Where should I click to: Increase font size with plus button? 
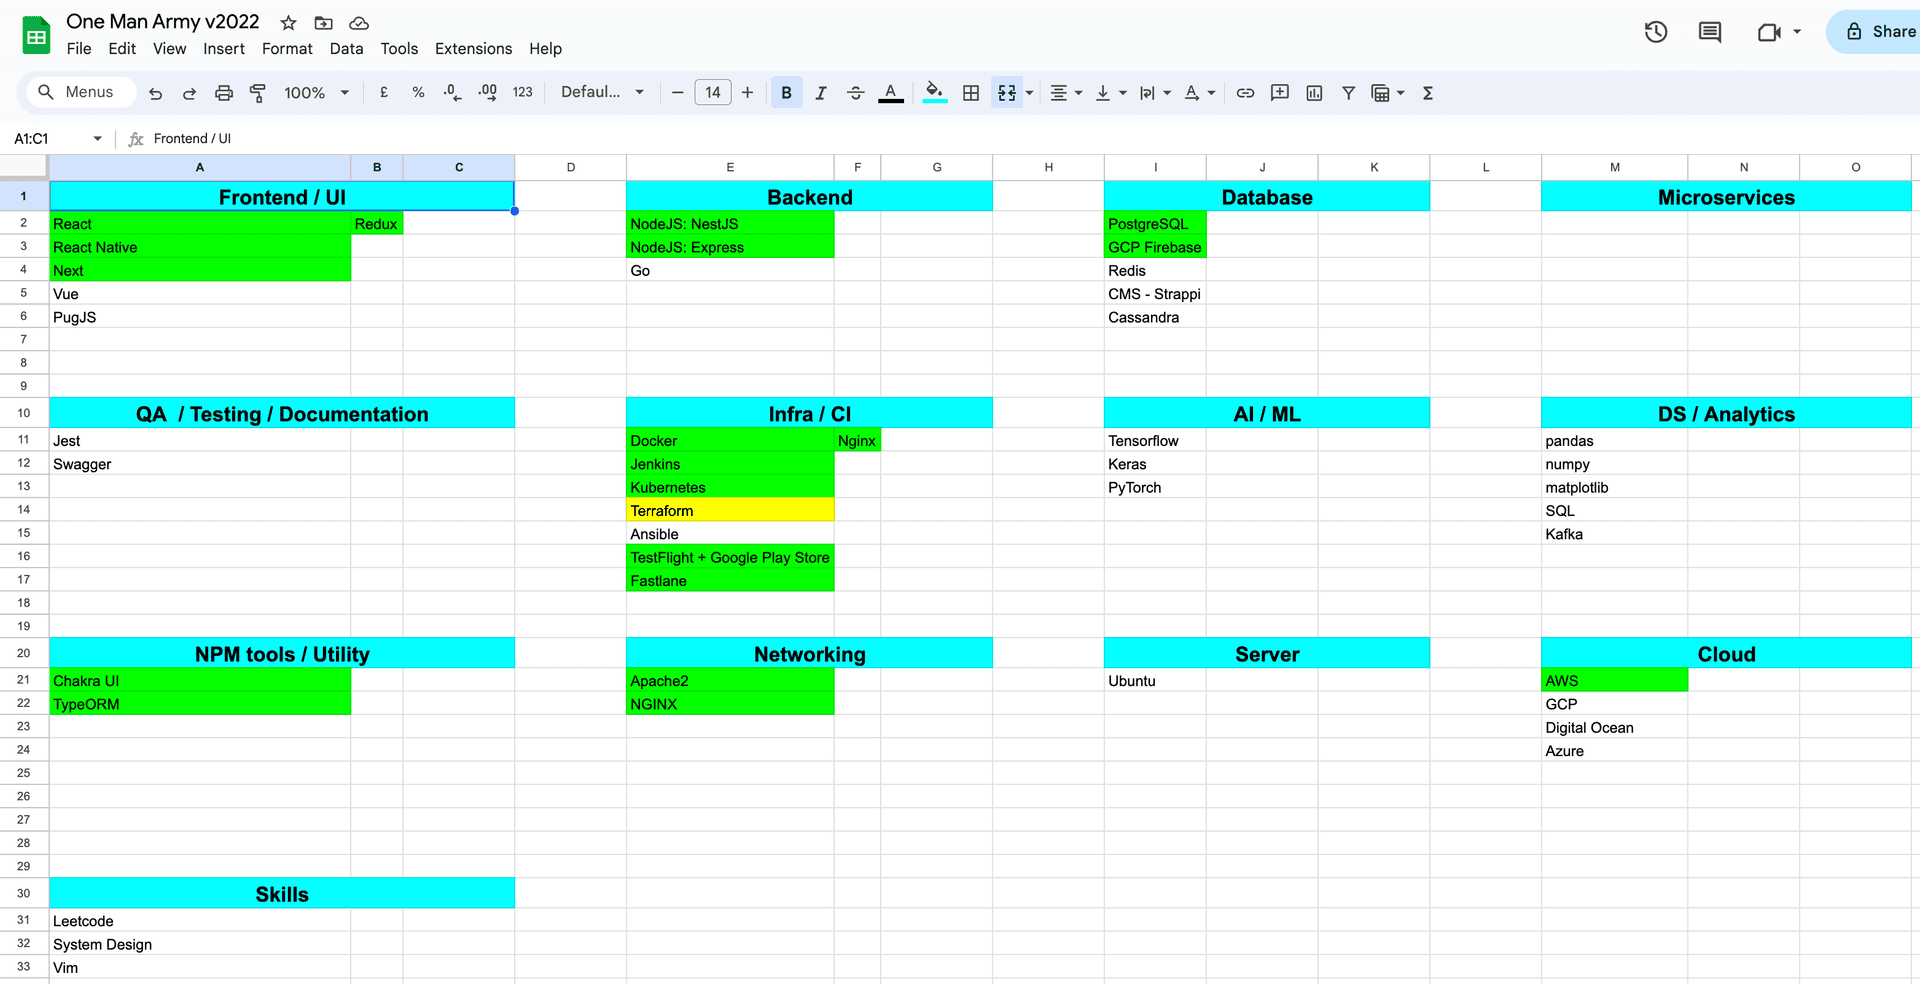coord(747,92)
